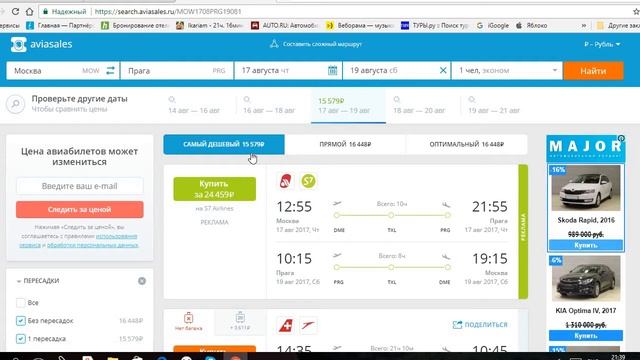
Task: Open обработки персональных данных link
Action: tap(93, 245)
